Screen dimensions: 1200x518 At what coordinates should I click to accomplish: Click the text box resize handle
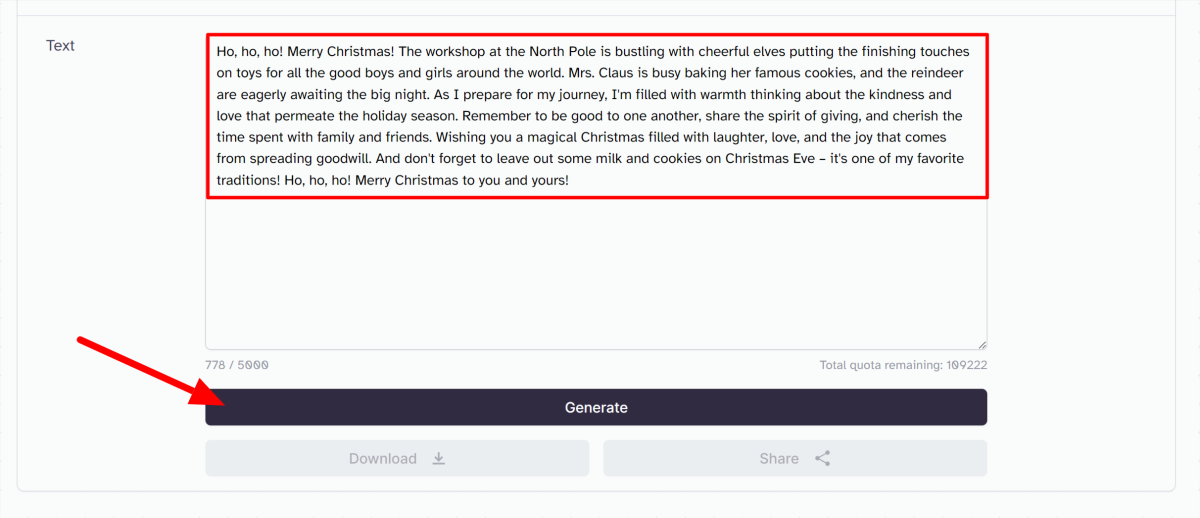click(x=982, y=344)
